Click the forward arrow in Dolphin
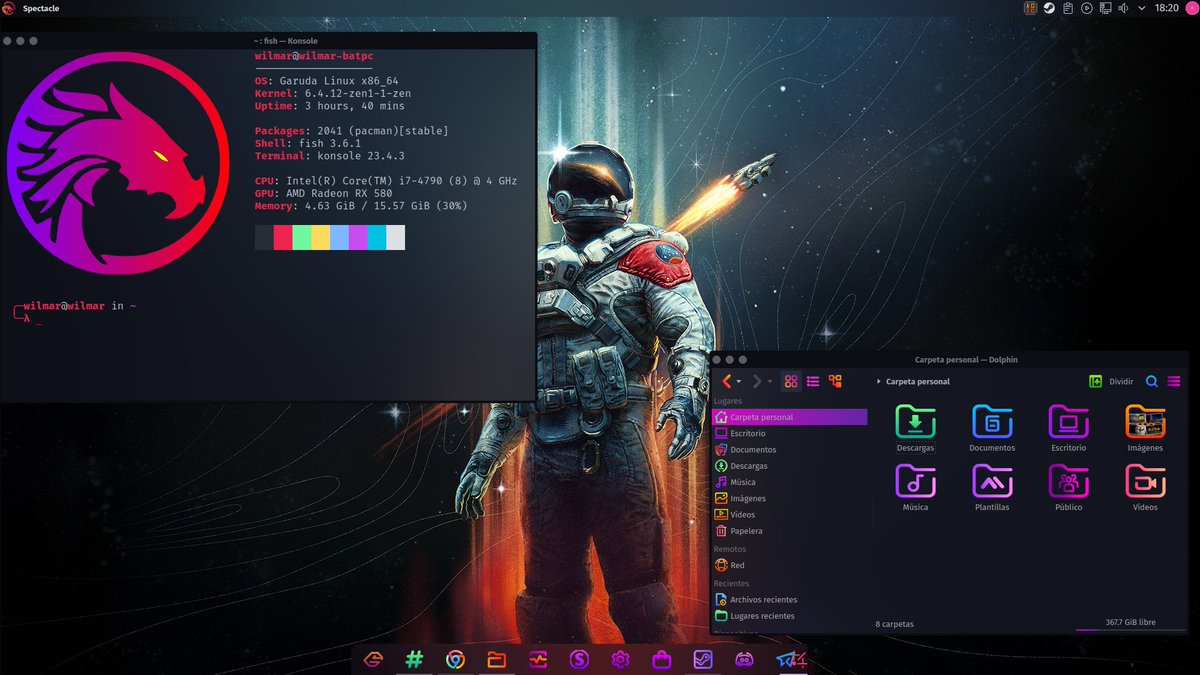This screenshot has width=1200, height=675. pyautogui.click(x=756, y=381)
